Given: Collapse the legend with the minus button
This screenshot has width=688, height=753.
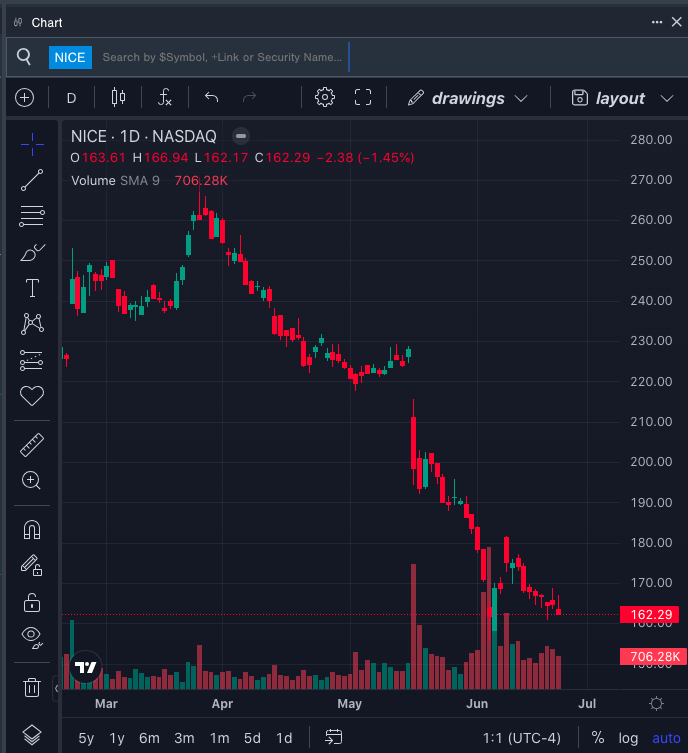Looking at the screenshot, I should pyautogui.click(x=241, y=136).
